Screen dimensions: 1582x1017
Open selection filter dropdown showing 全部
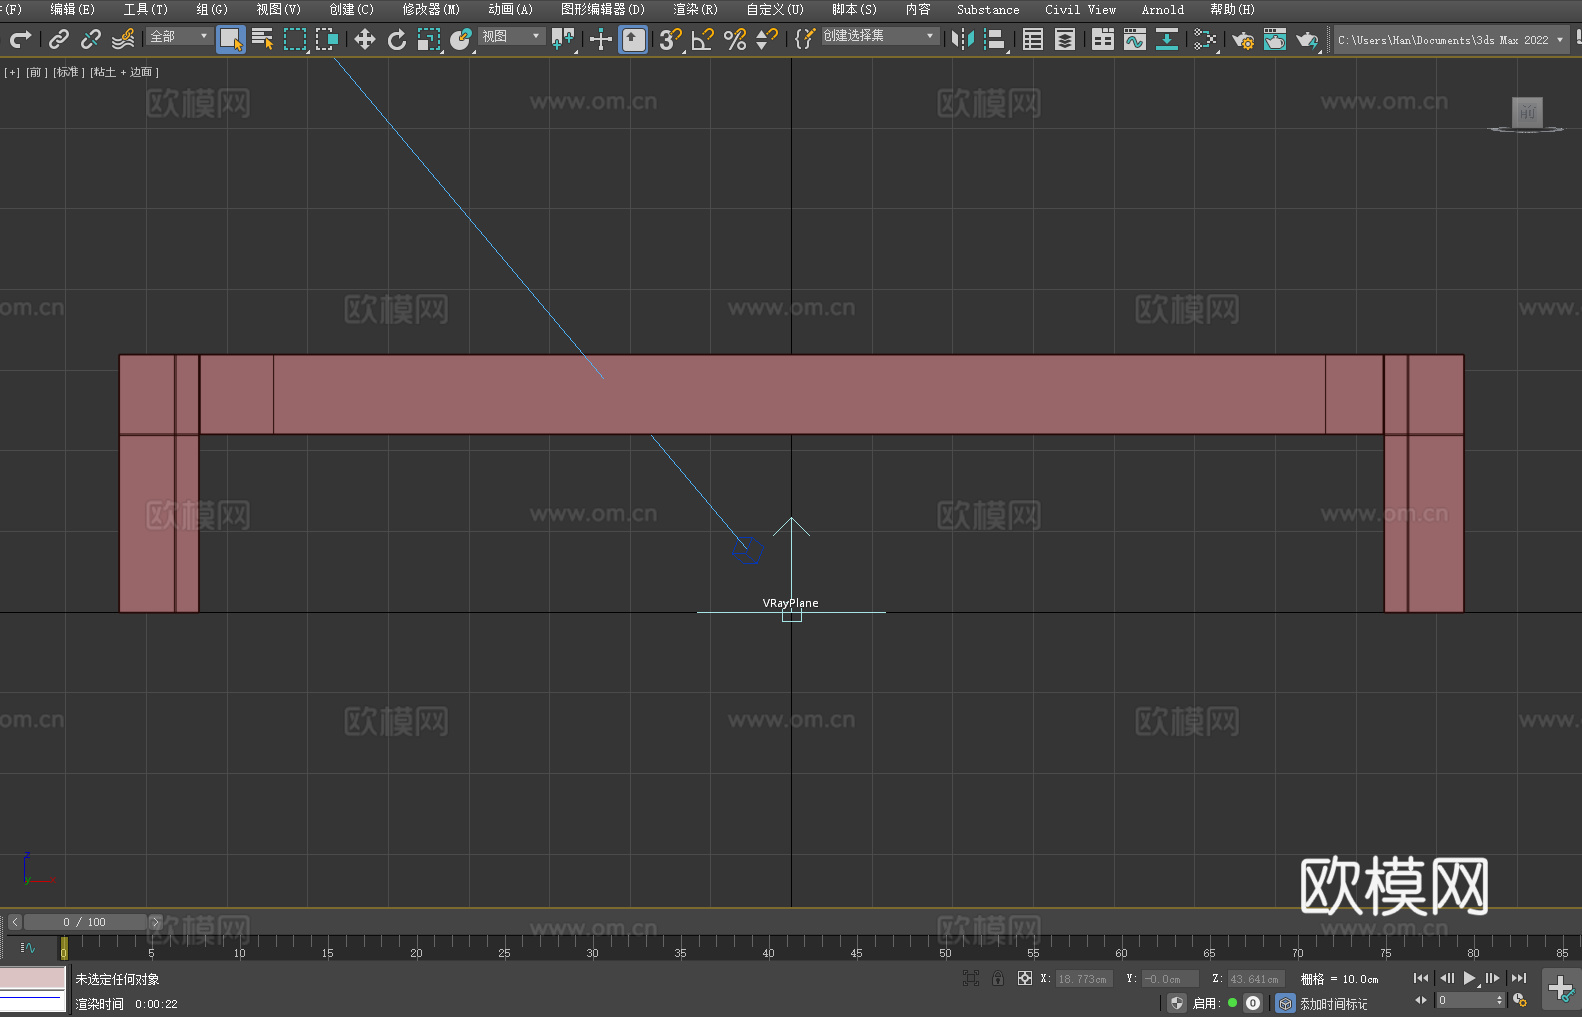pos(180,36)
